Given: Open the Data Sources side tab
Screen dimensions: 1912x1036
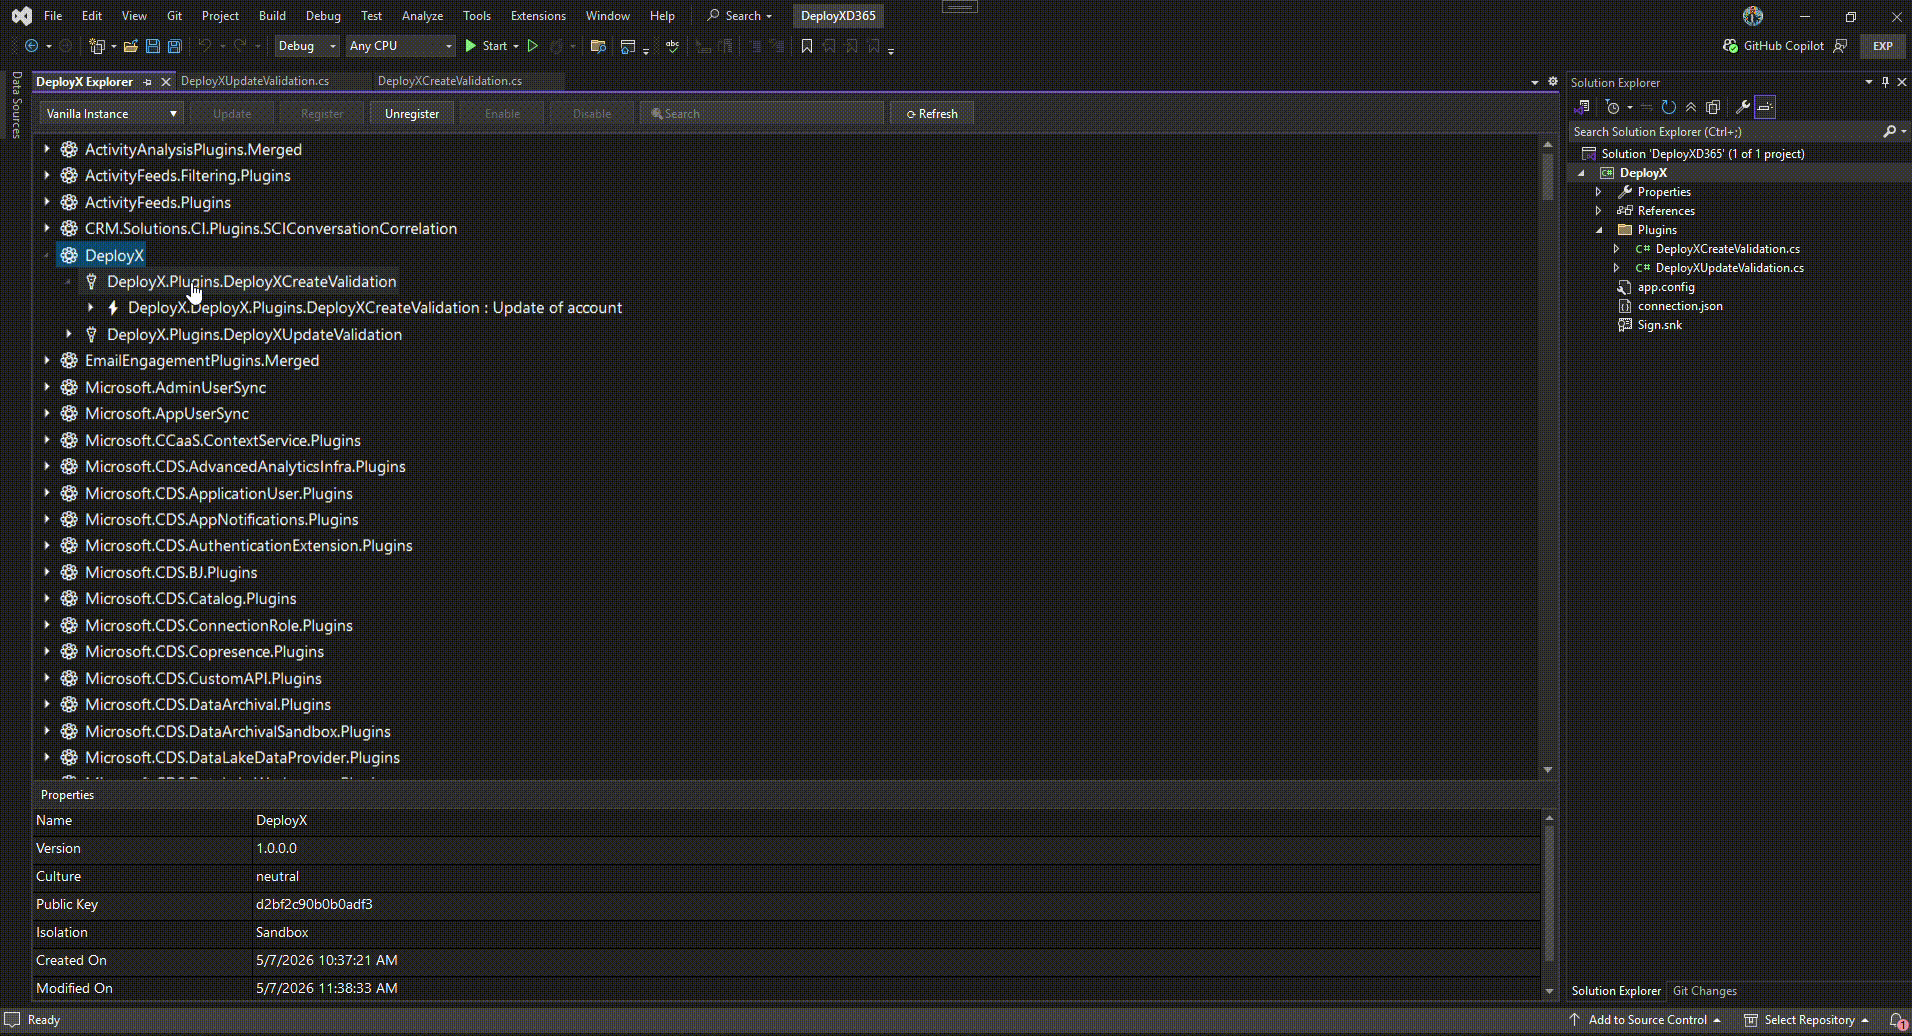Looking at the screenshot, I should coord(17,104).
